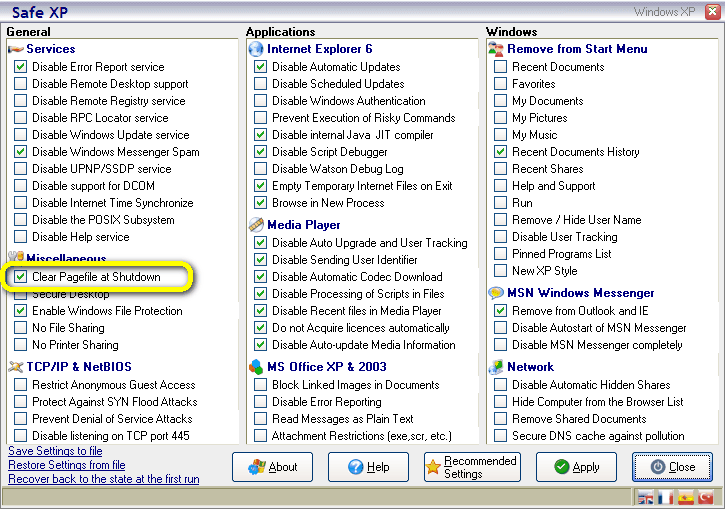
Task: Enable Disable Remote Desktop support
Action: (x=20, y=84)
